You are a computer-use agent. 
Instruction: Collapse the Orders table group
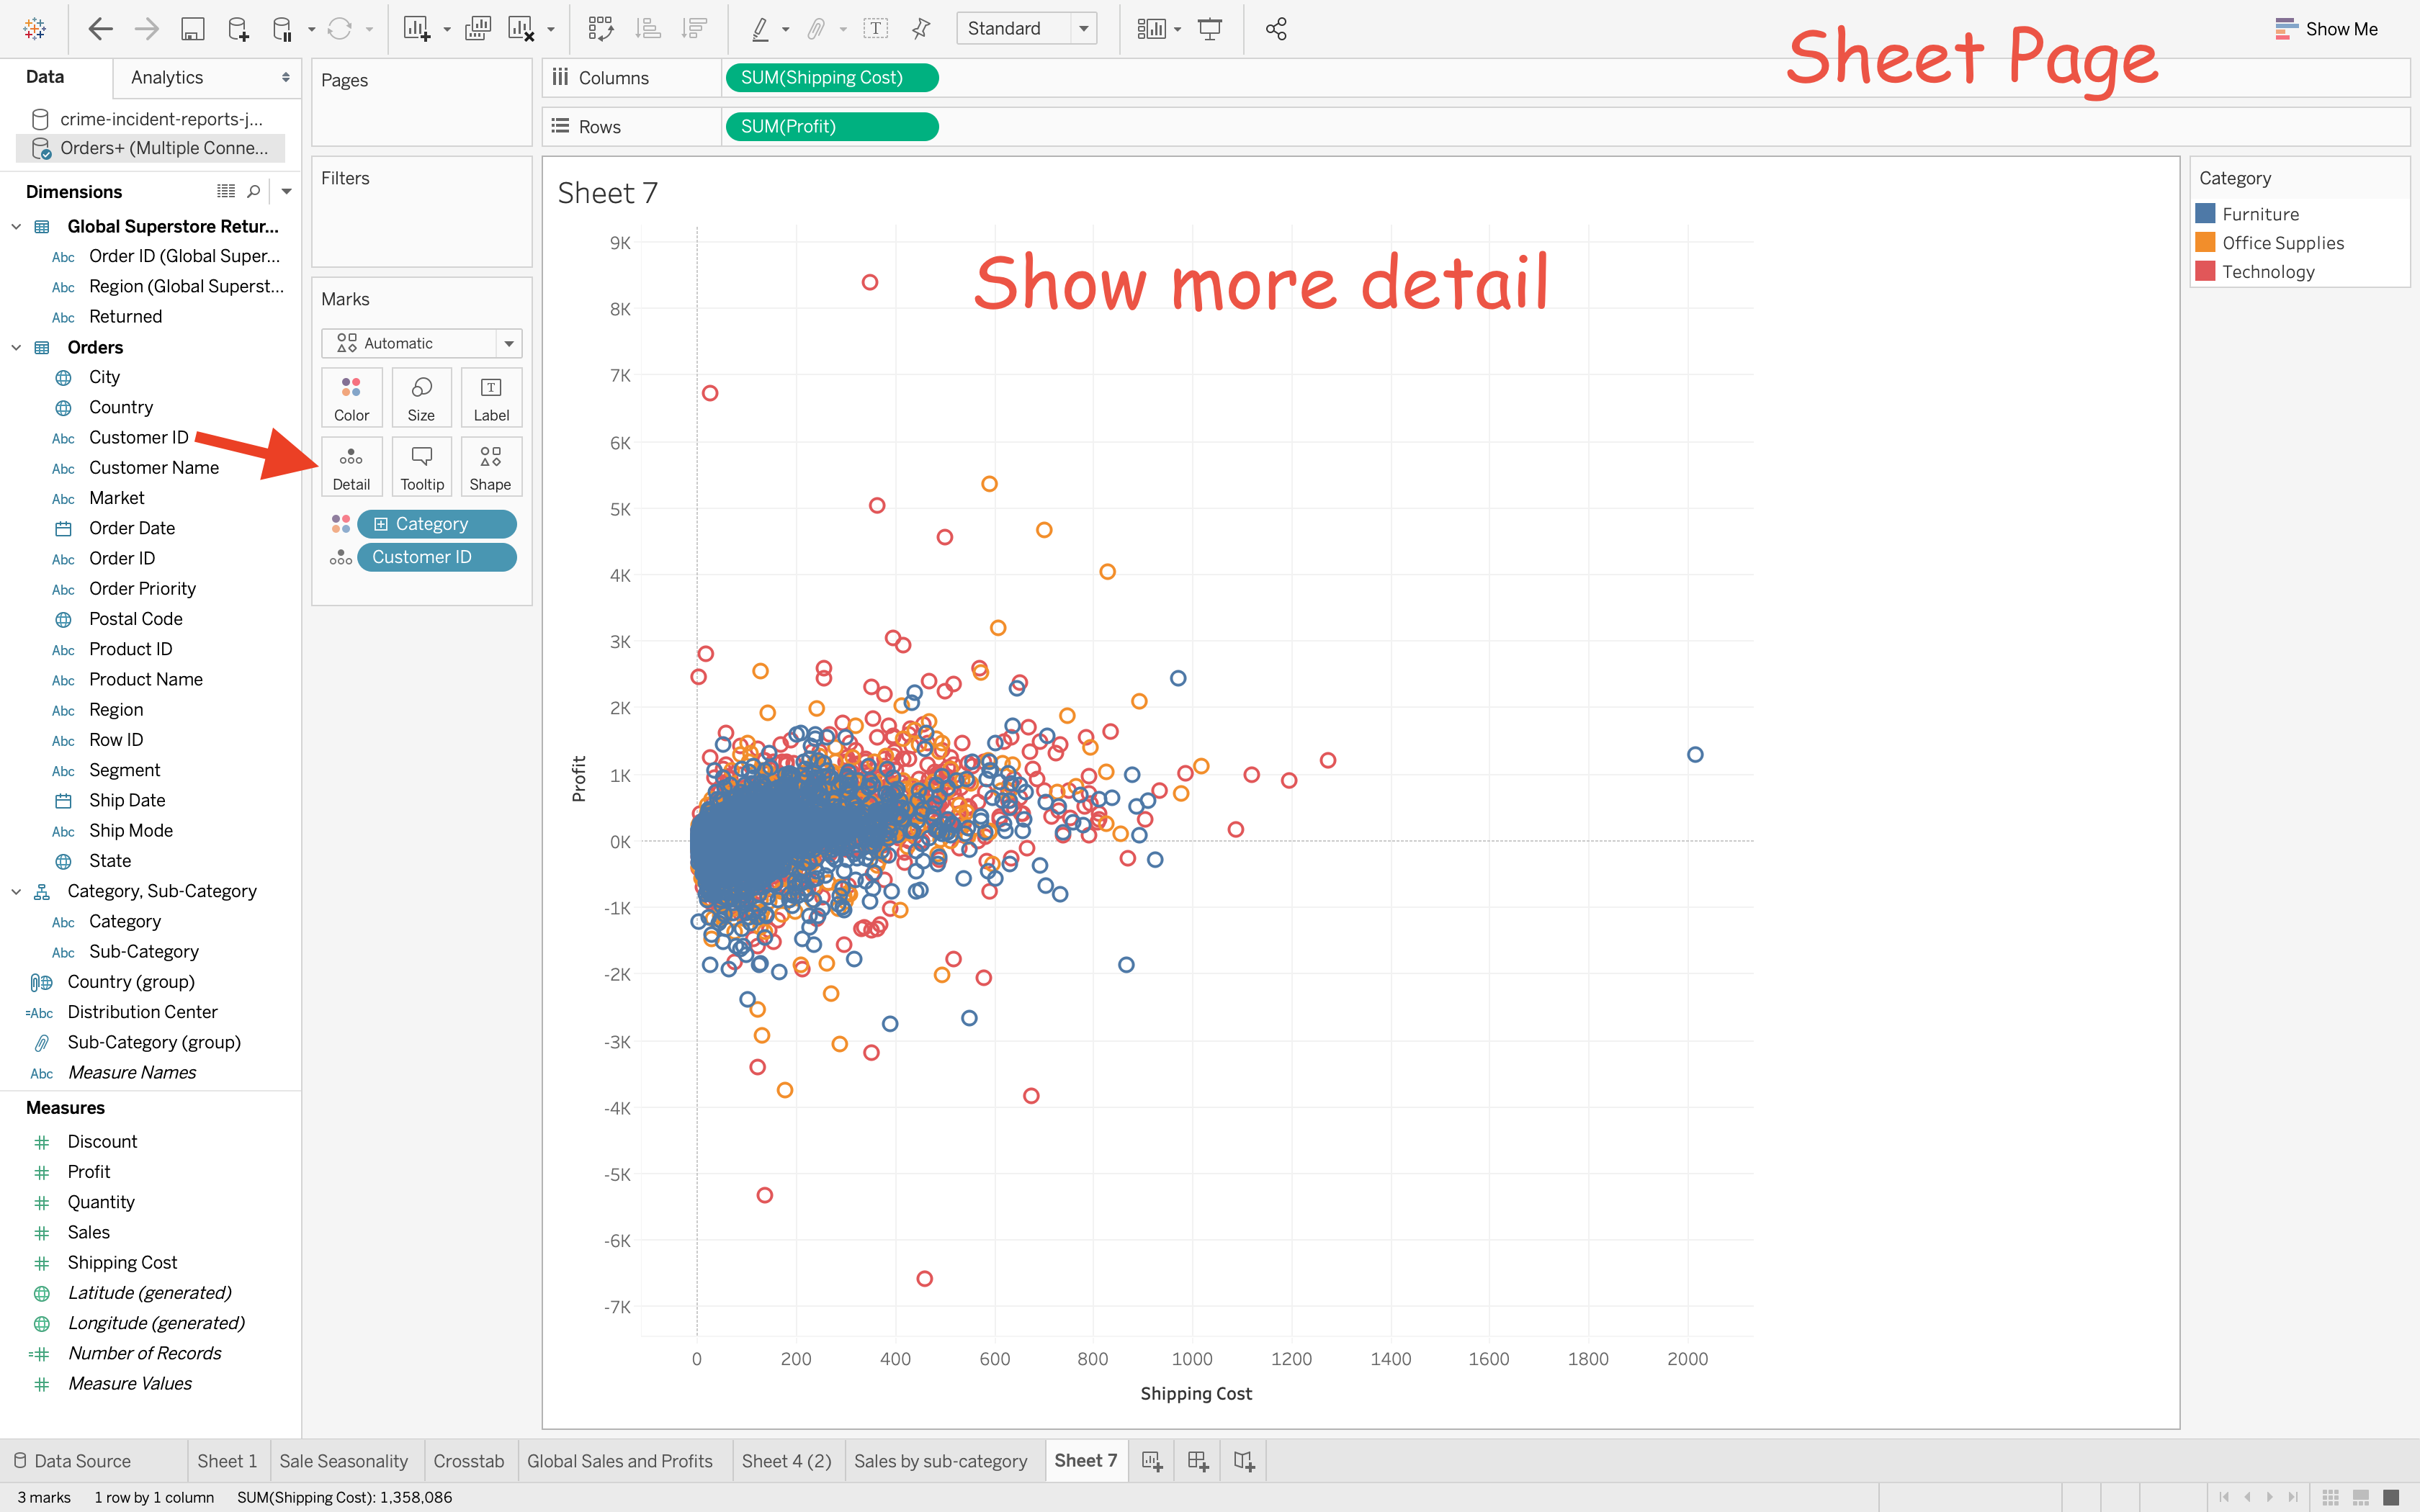pyautogui.click(x=16, y=347)
